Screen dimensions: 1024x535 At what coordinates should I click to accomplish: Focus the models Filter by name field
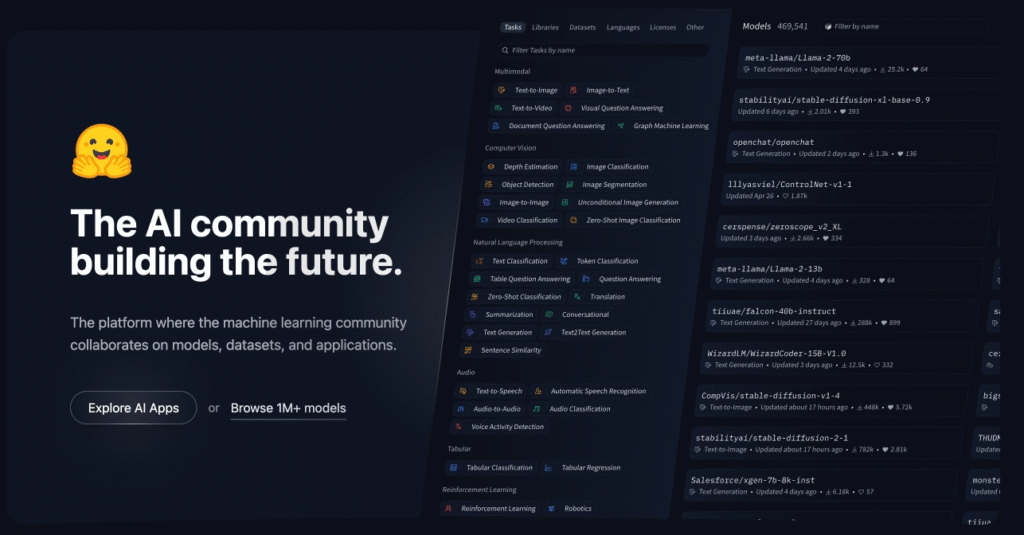pyautogui.click(x=862, y=26)
